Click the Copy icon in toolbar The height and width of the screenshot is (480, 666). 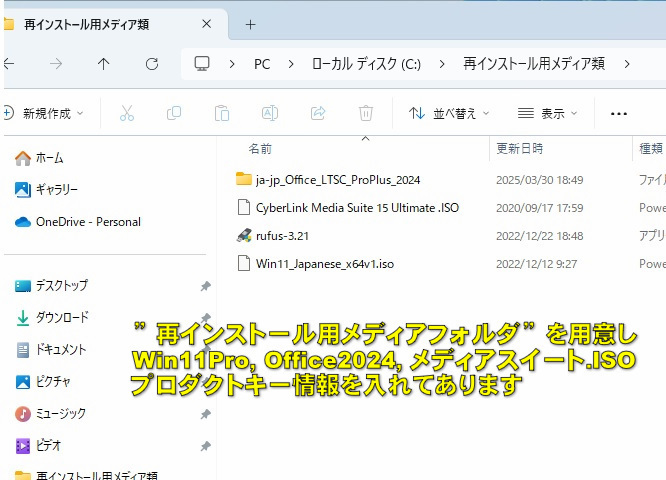(x=174, y=113)
